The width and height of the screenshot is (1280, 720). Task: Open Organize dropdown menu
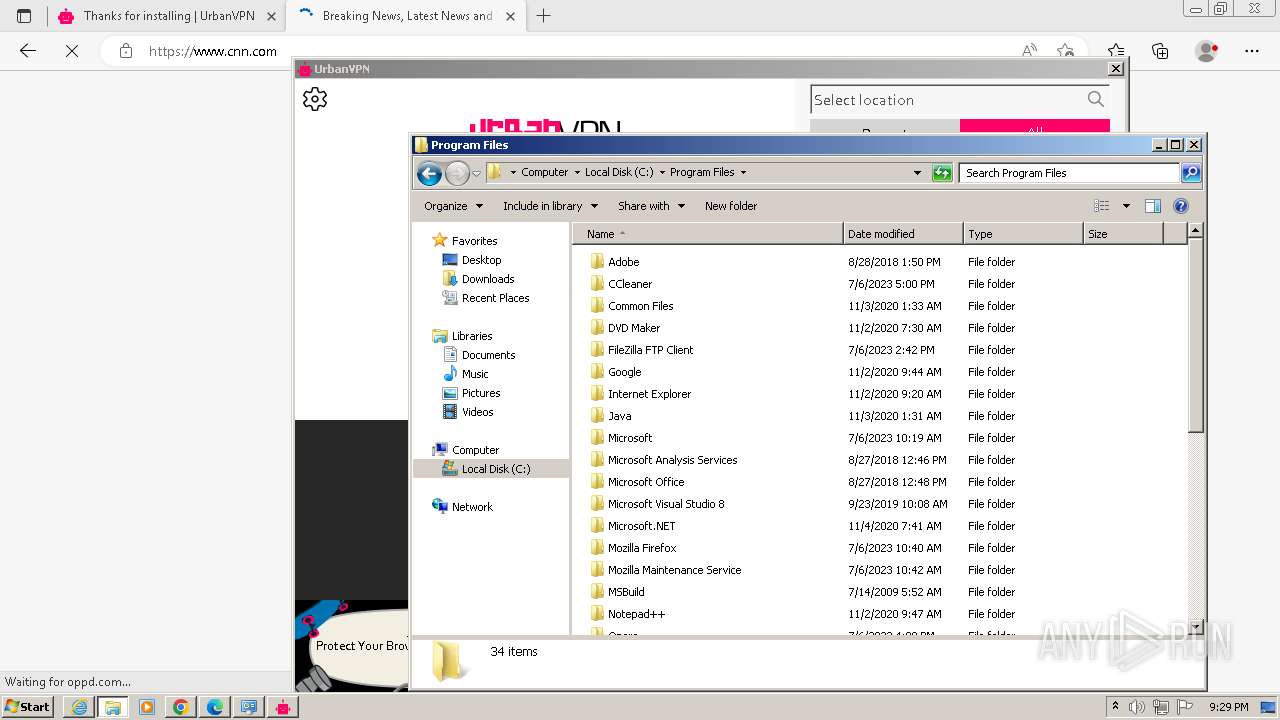453,206
